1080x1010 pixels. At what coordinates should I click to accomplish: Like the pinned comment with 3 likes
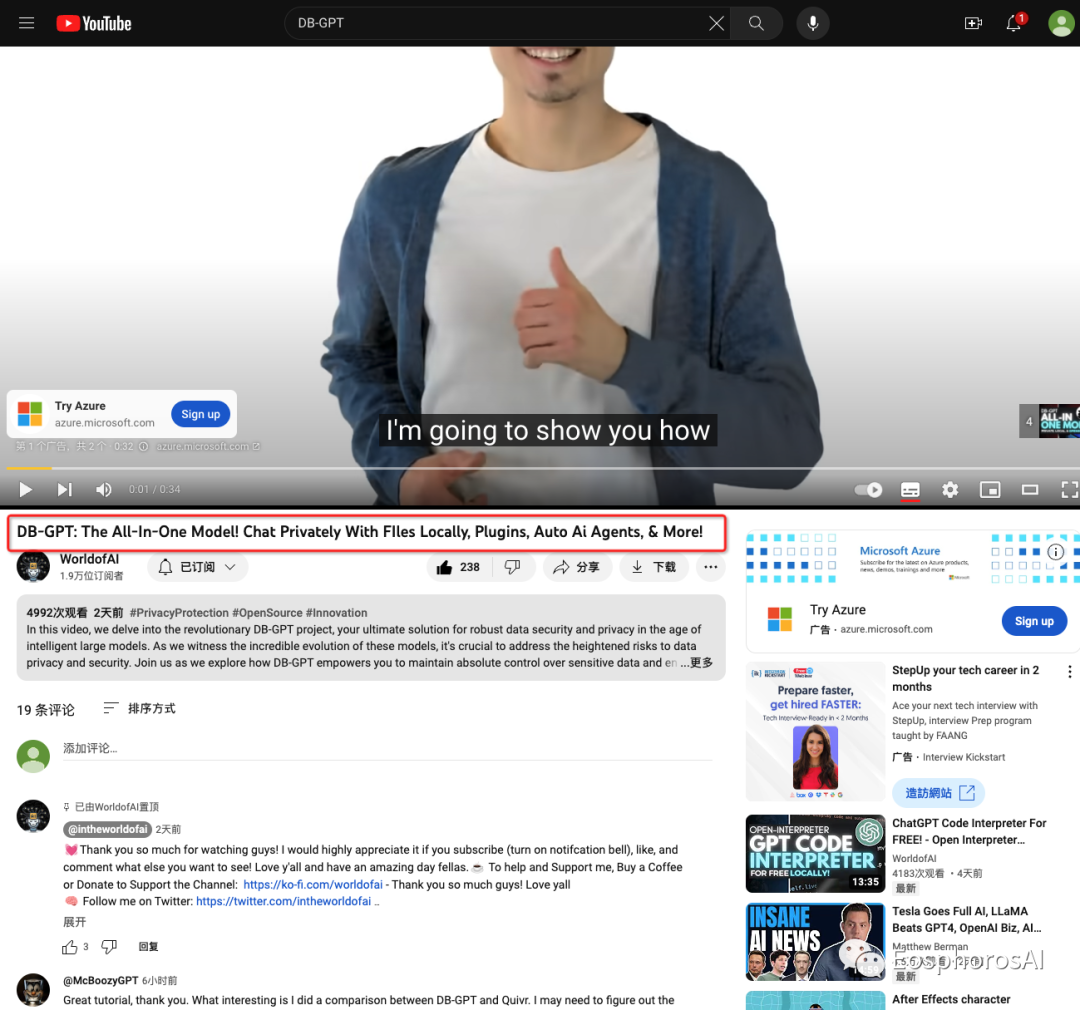70,947
